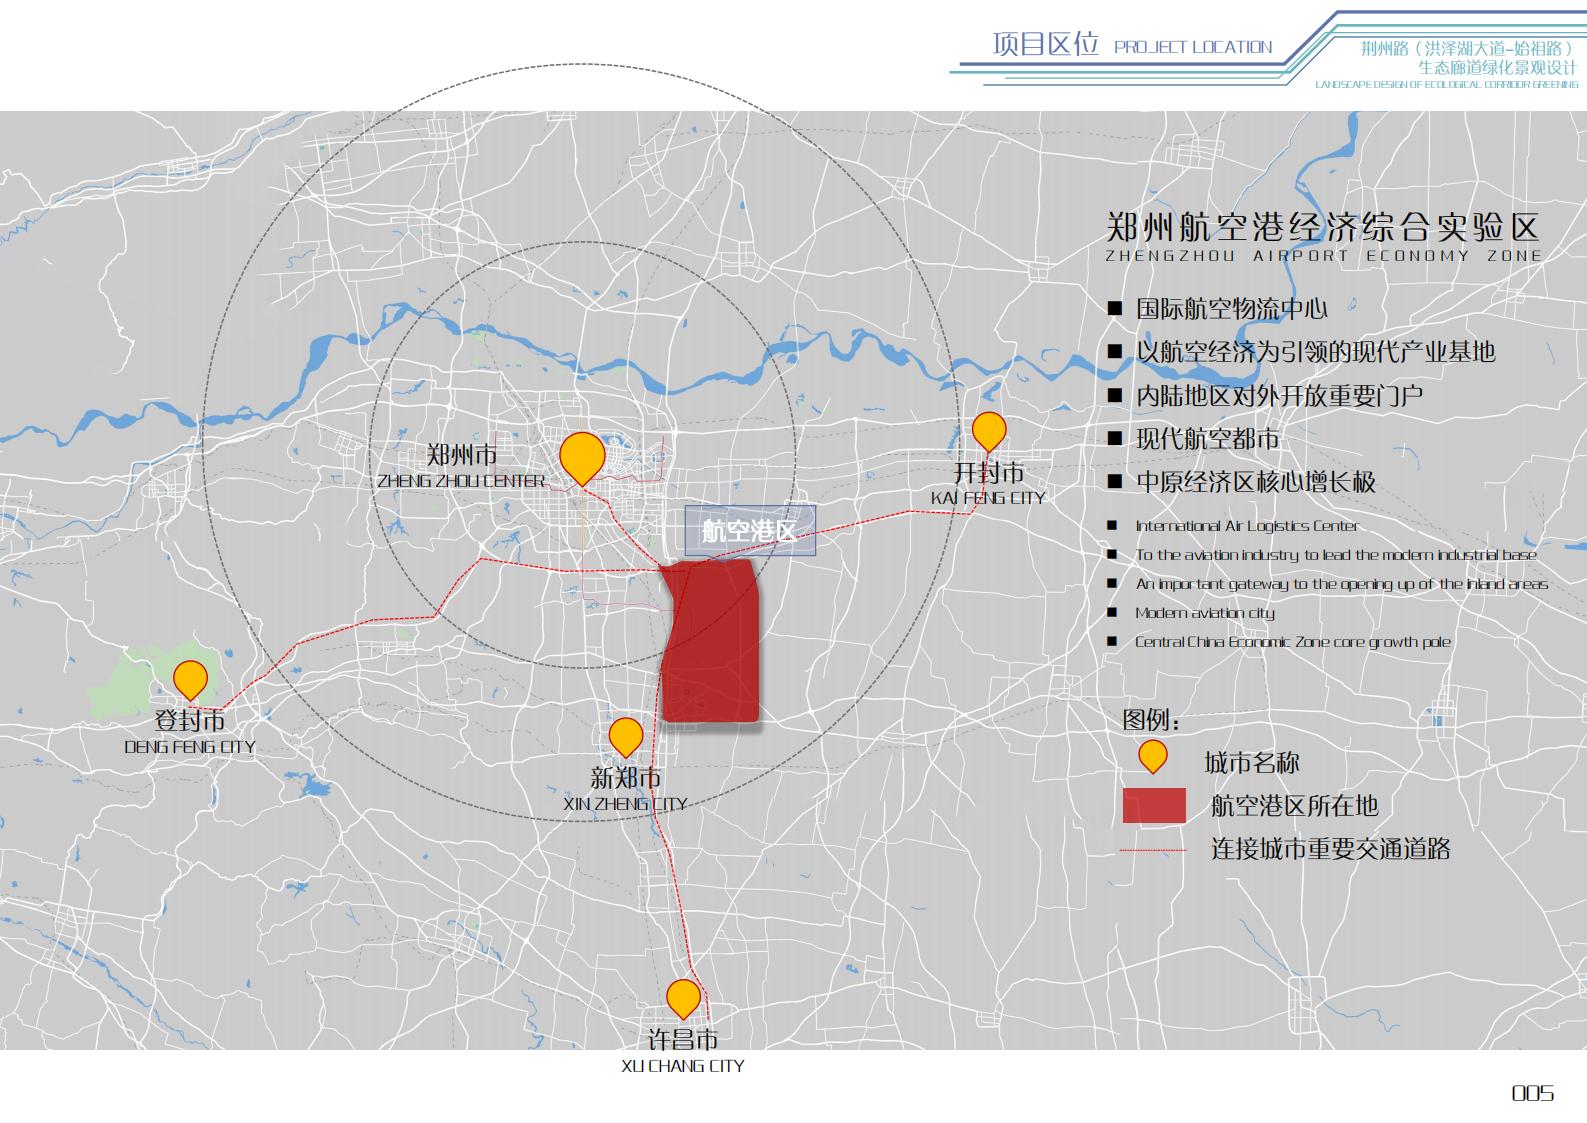1587x1123 pixels.
Task: Click the red airport zone area on map
Action: click(711, 641)
